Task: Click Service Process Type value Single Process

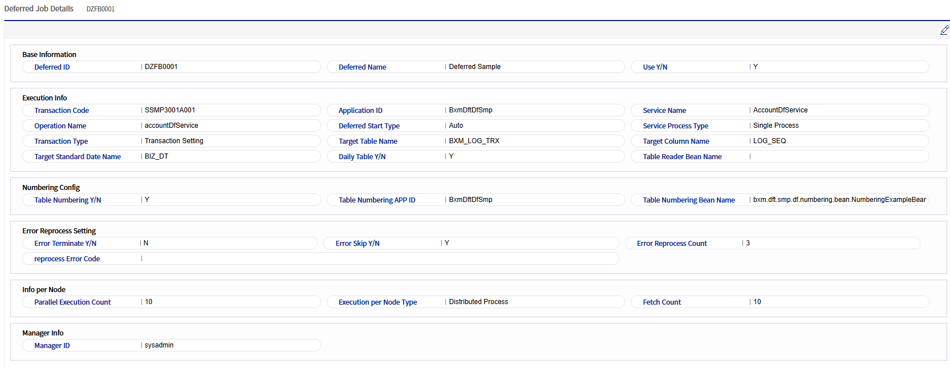Action: (x=776, y=125)
